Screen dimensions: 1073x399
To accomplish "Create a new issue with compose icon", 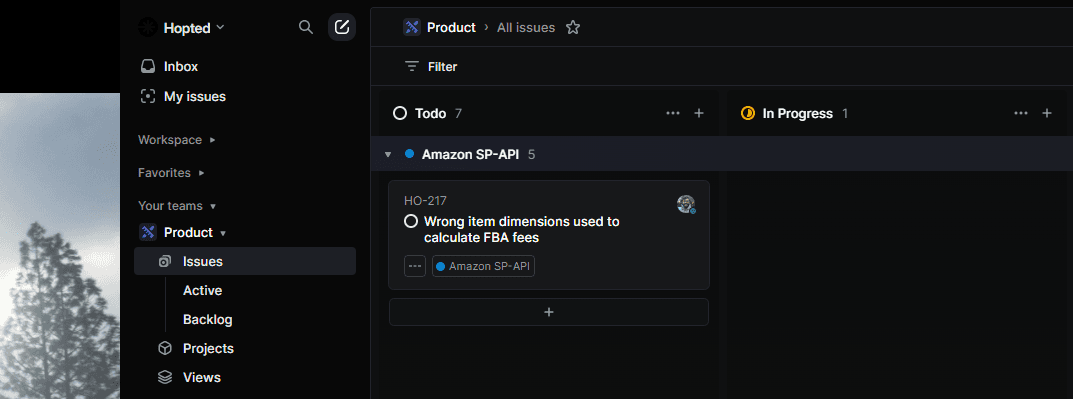I will click(x=342, y=27).
